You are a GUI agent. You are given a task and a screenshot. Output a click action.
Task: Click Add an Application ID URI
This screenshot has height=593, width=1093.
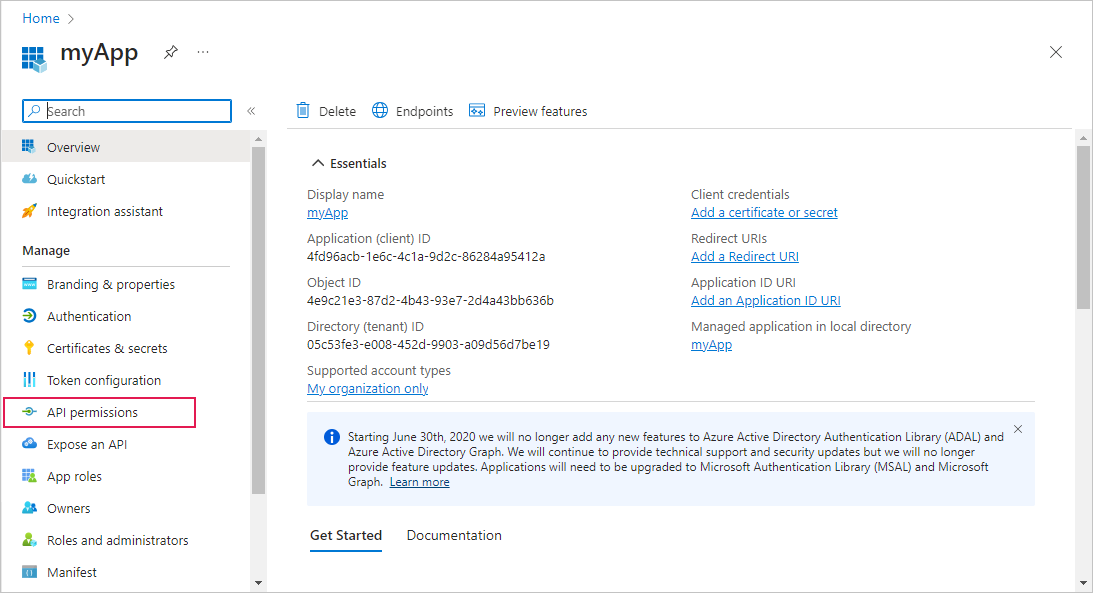coord(765,300)
